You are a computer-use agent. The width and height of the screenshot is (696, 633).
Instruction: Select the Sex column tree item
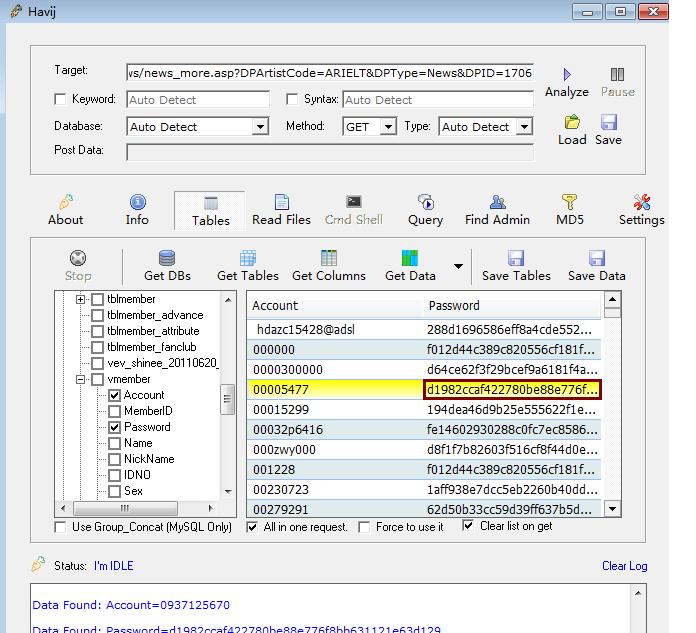(133, 491)
